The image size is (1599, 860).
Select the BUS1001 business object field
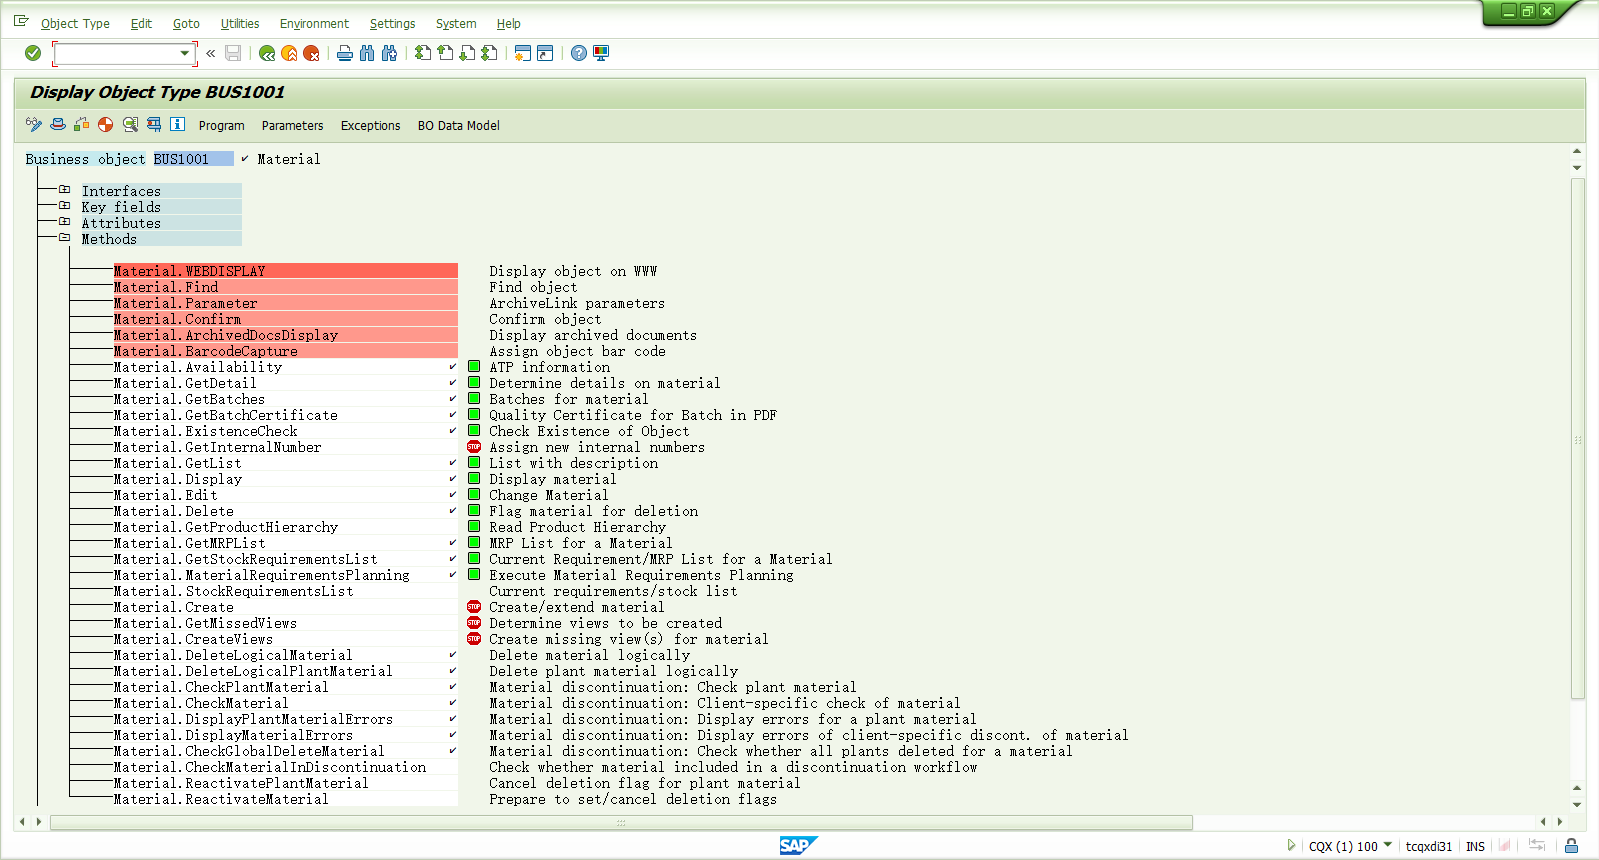point(193,159)
